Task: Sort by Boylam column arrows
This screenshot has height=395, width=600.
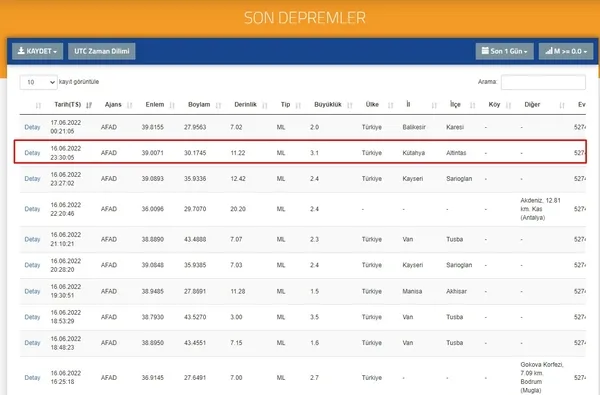Action: click(218, 105)
